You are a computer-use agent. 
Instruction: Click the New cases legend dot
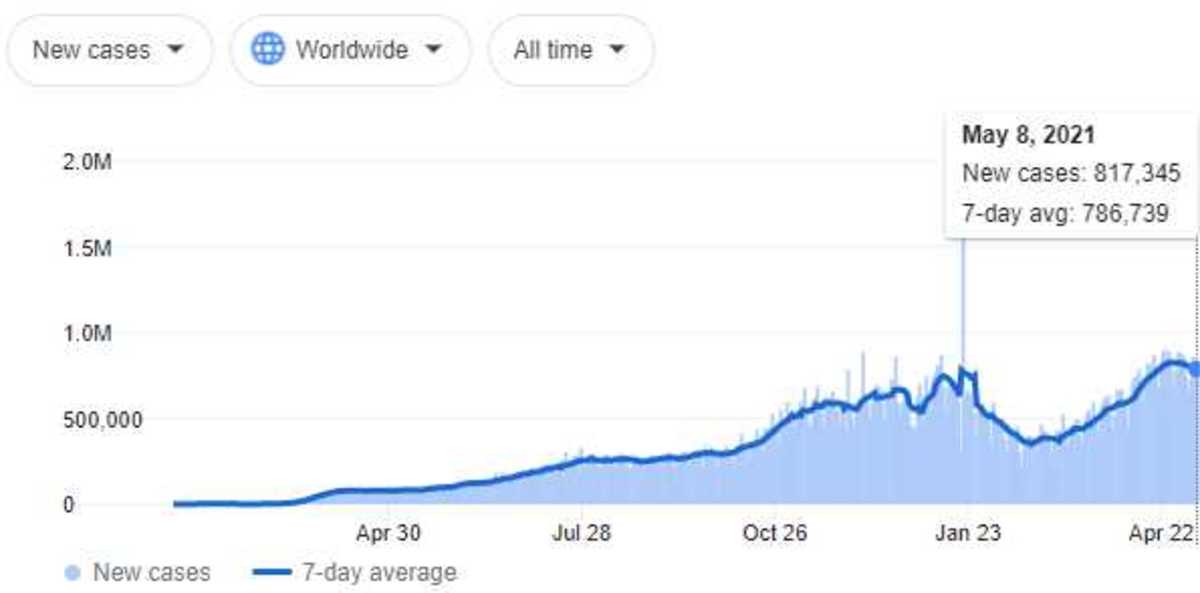tap(72, 573)
